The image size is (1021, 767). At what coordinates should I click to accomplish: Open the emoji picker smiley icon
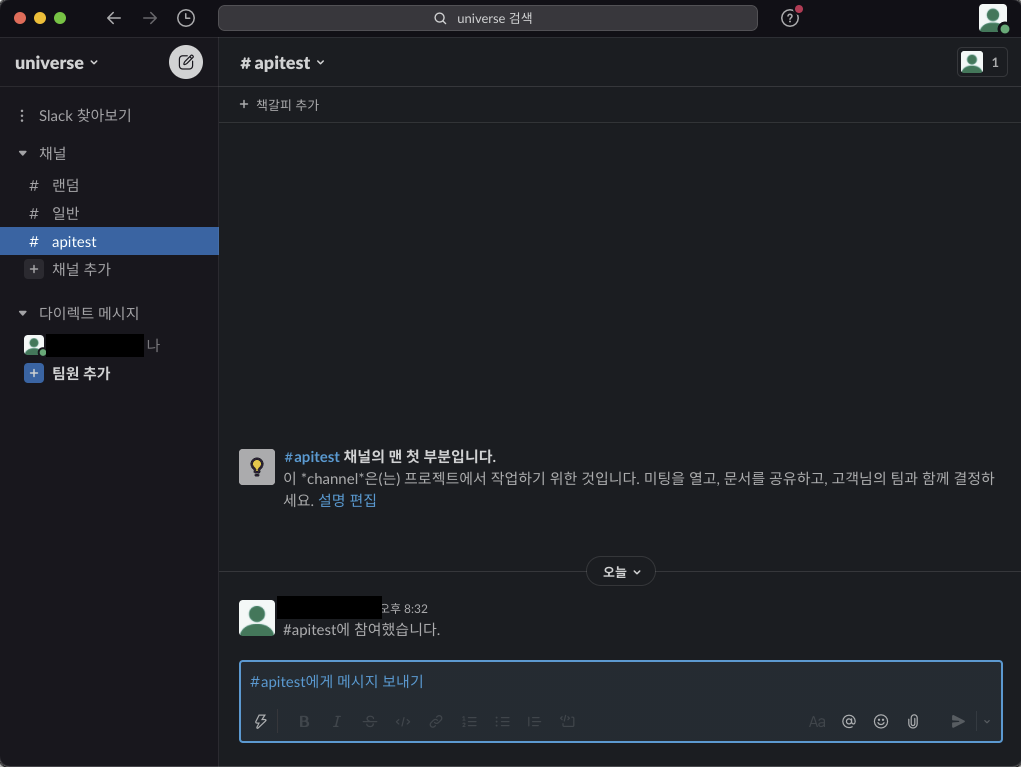pos(881,721)
